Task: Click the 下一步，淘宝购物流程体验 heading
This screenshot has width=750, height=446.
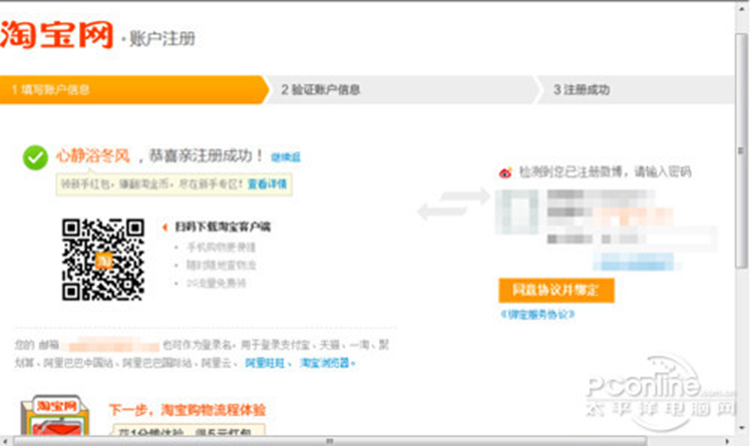Action: pyautogui.click(x=187, y=410)
